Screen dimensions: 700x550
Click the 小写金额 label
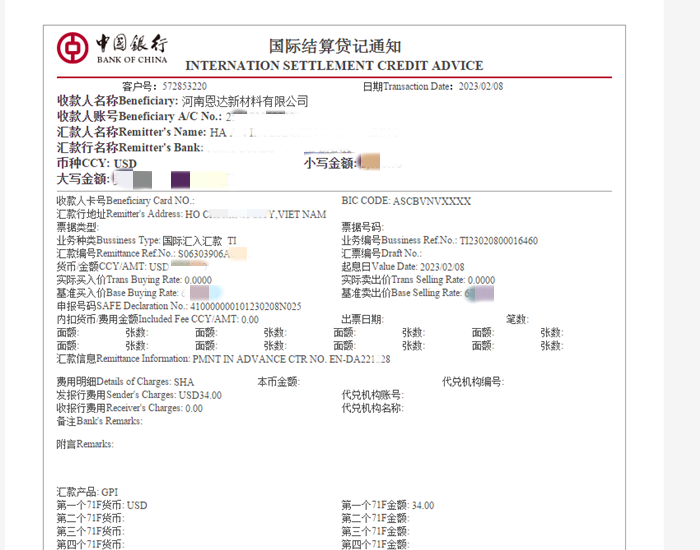pos(330,163)
